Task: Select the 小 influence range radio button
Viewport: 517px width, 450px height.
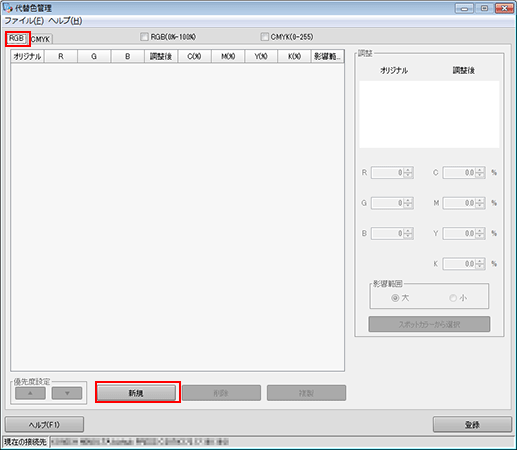Action: pyautogui.click(x=453, y=298)
